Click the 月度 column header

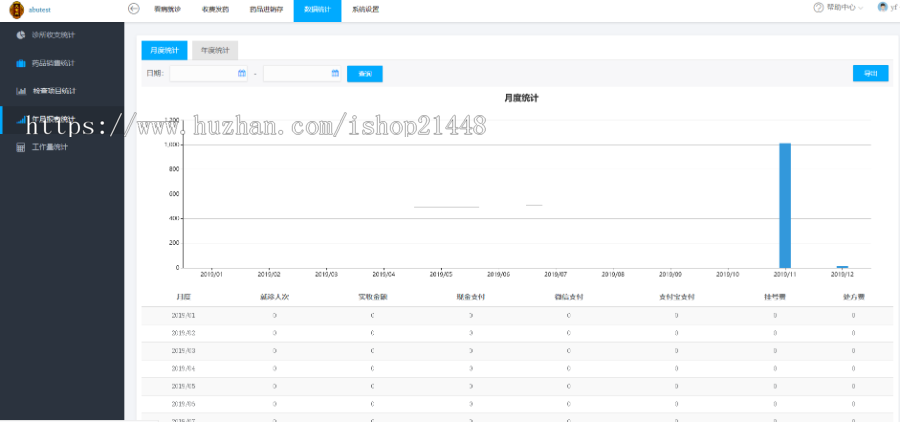pos(184,297)
